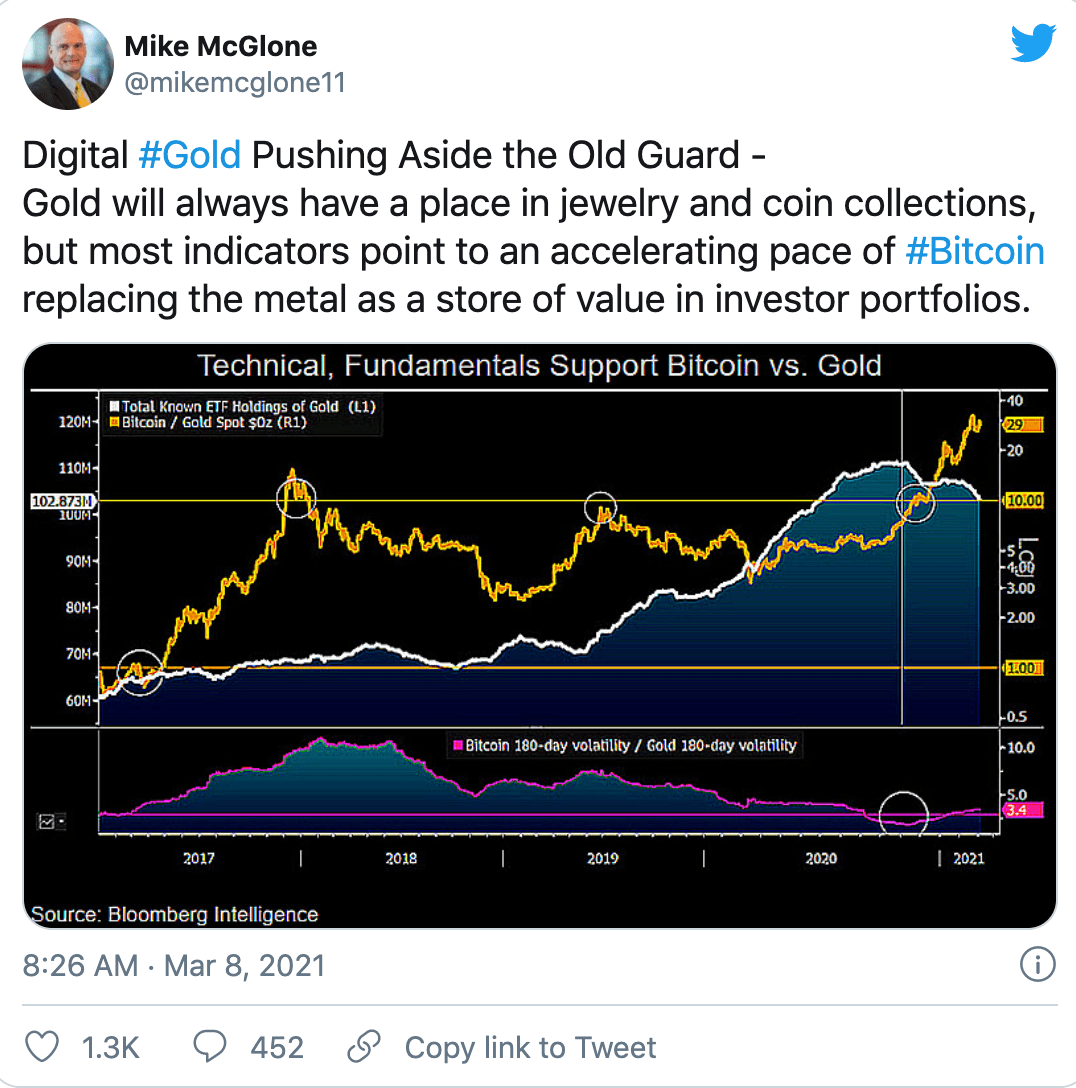The image size is (1076, 1088).
Task: Click the Twitter bird logo
Action: 1033,45
